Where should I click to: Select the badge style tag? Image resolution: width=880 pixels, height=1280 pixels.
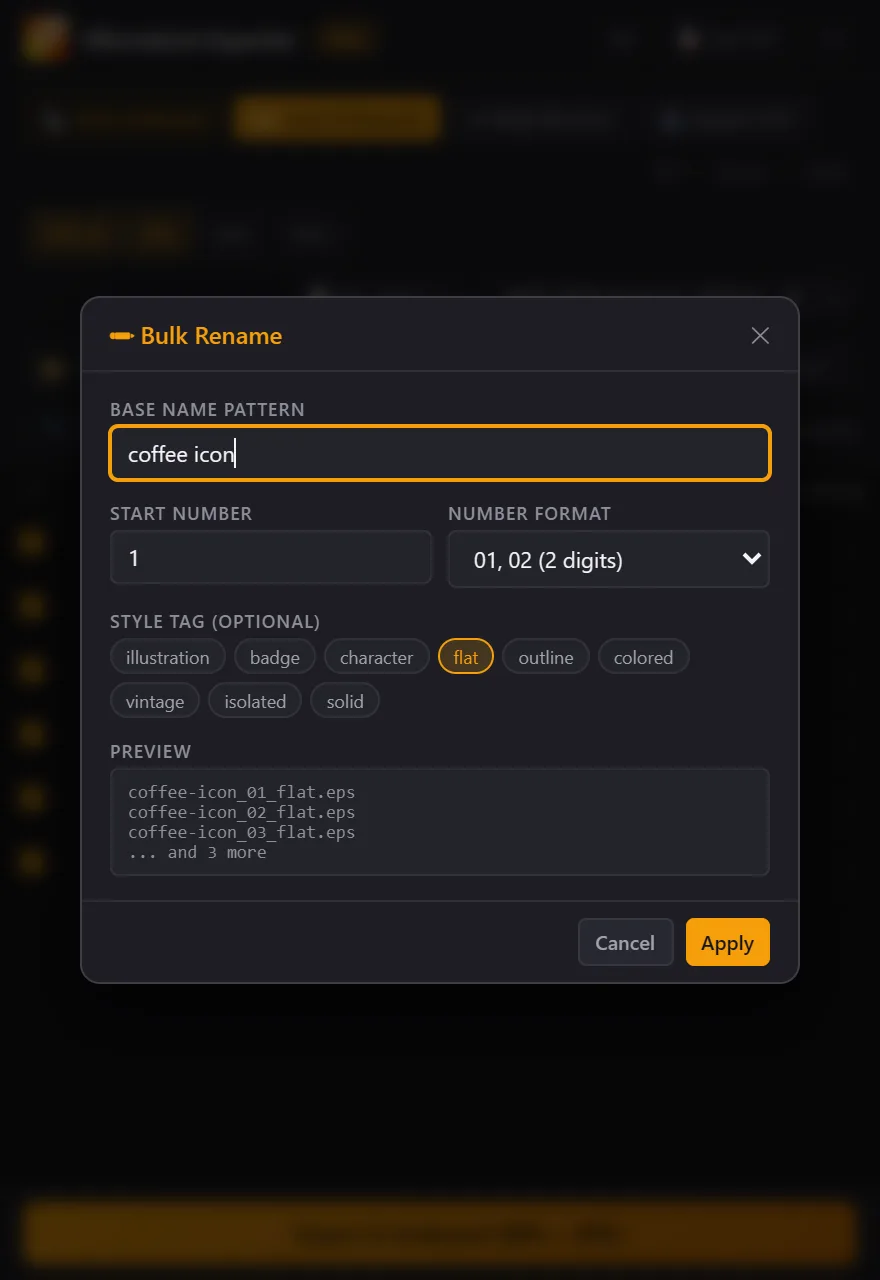275,657
